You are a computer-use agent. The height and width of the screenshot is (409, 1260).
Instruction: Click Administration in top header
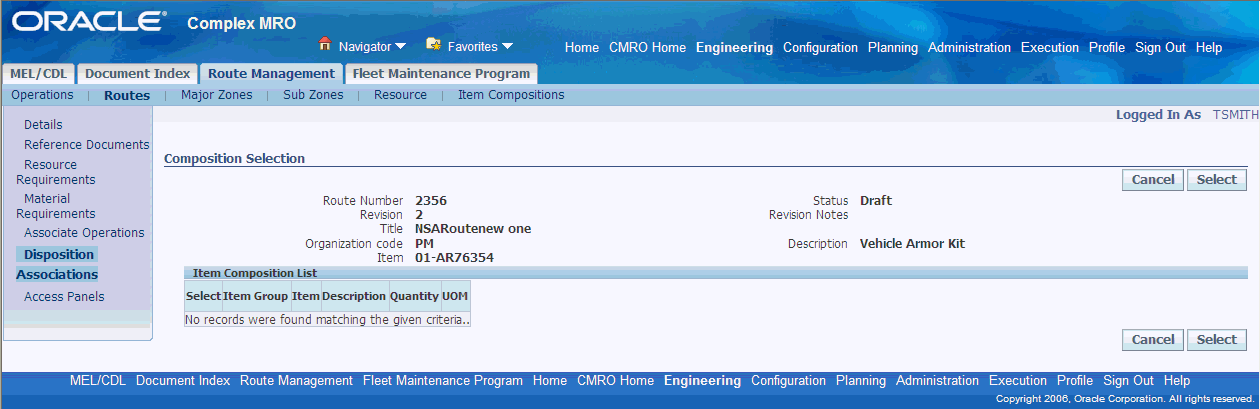click(x=969, y=48)
